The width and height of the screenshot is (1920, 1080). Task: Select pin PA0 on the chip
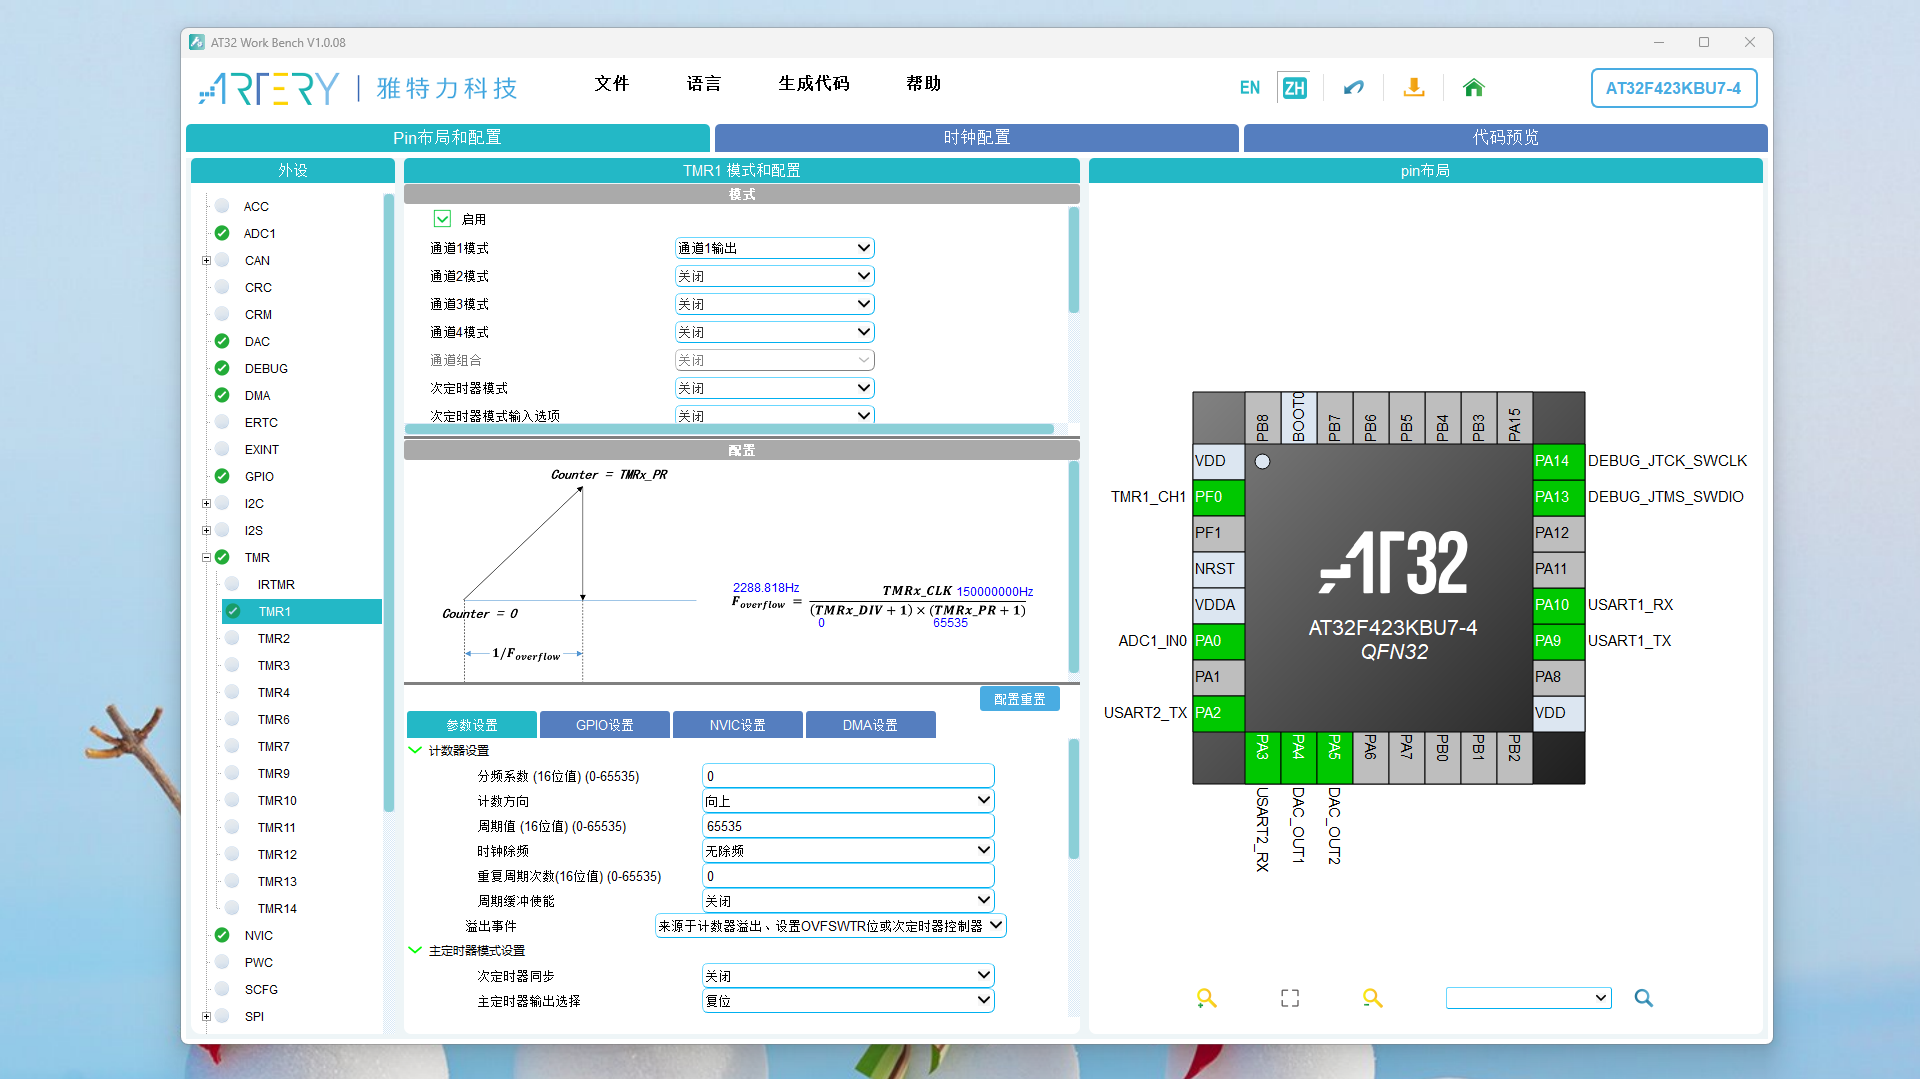(1219, 641)
